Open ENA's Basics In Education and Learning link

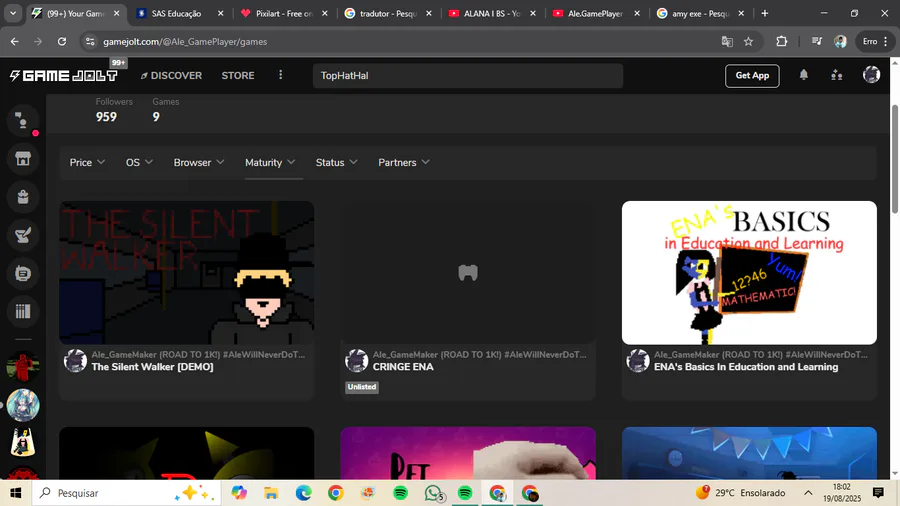(x=746, y=367)
